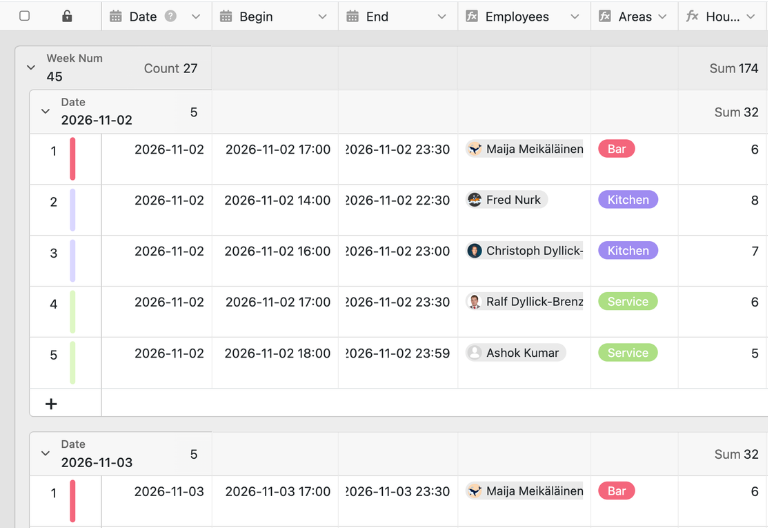Screen dimensions: 768x528
Task: Click the fx icon of the Hours column
Action: pyautogui.click(x=692, y=16)
